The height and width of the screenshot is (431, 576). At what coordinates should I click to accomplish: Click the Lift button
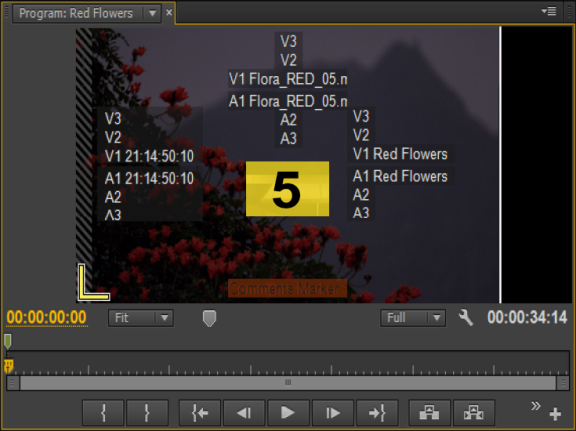[x=429, y=413]
